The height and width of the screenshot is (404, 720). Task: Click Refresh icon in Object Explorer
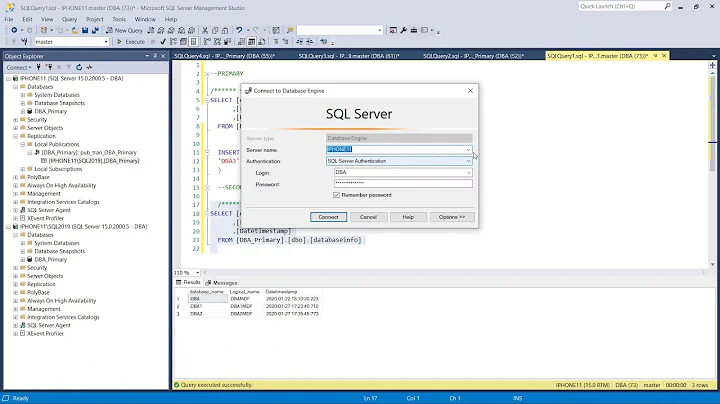79,67
